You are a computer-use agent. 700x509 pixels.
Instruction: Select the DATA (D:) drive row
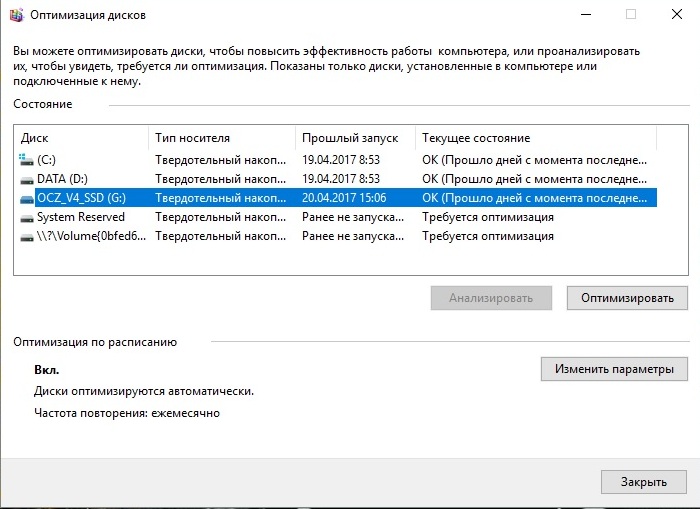(338, 179)
